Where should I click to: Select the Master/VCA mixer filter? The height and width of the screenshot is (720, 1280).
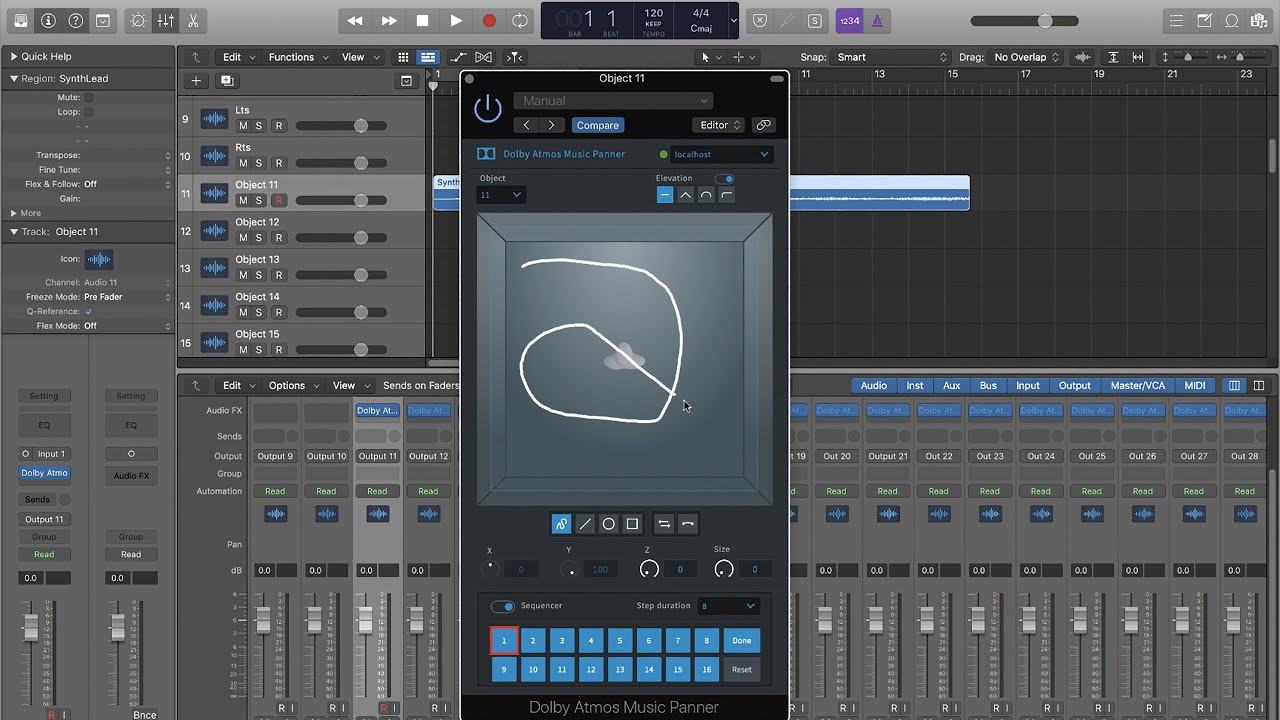[x=1138, y=385]
